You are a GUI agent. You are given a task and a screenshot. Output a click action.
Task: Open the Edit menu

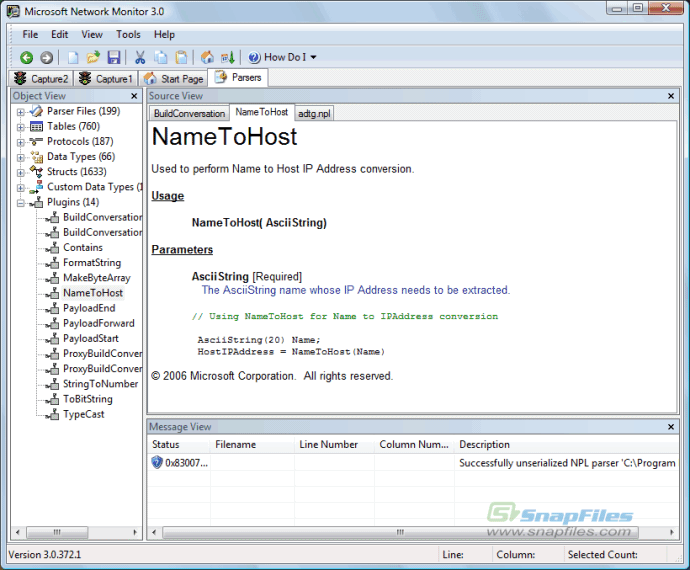point(59,34)
